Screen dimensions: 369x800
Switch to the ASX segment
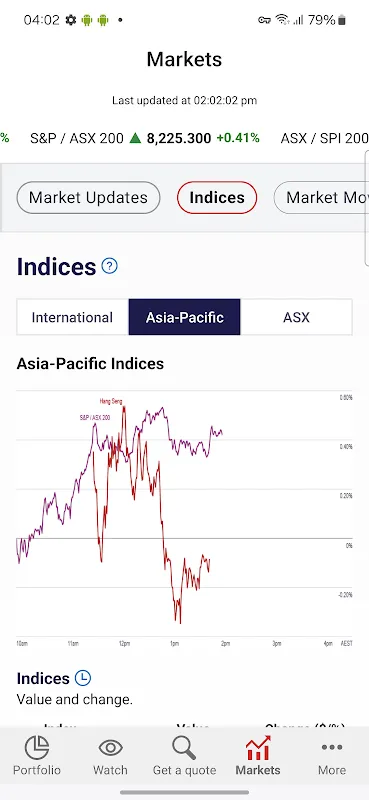point(296,317)
